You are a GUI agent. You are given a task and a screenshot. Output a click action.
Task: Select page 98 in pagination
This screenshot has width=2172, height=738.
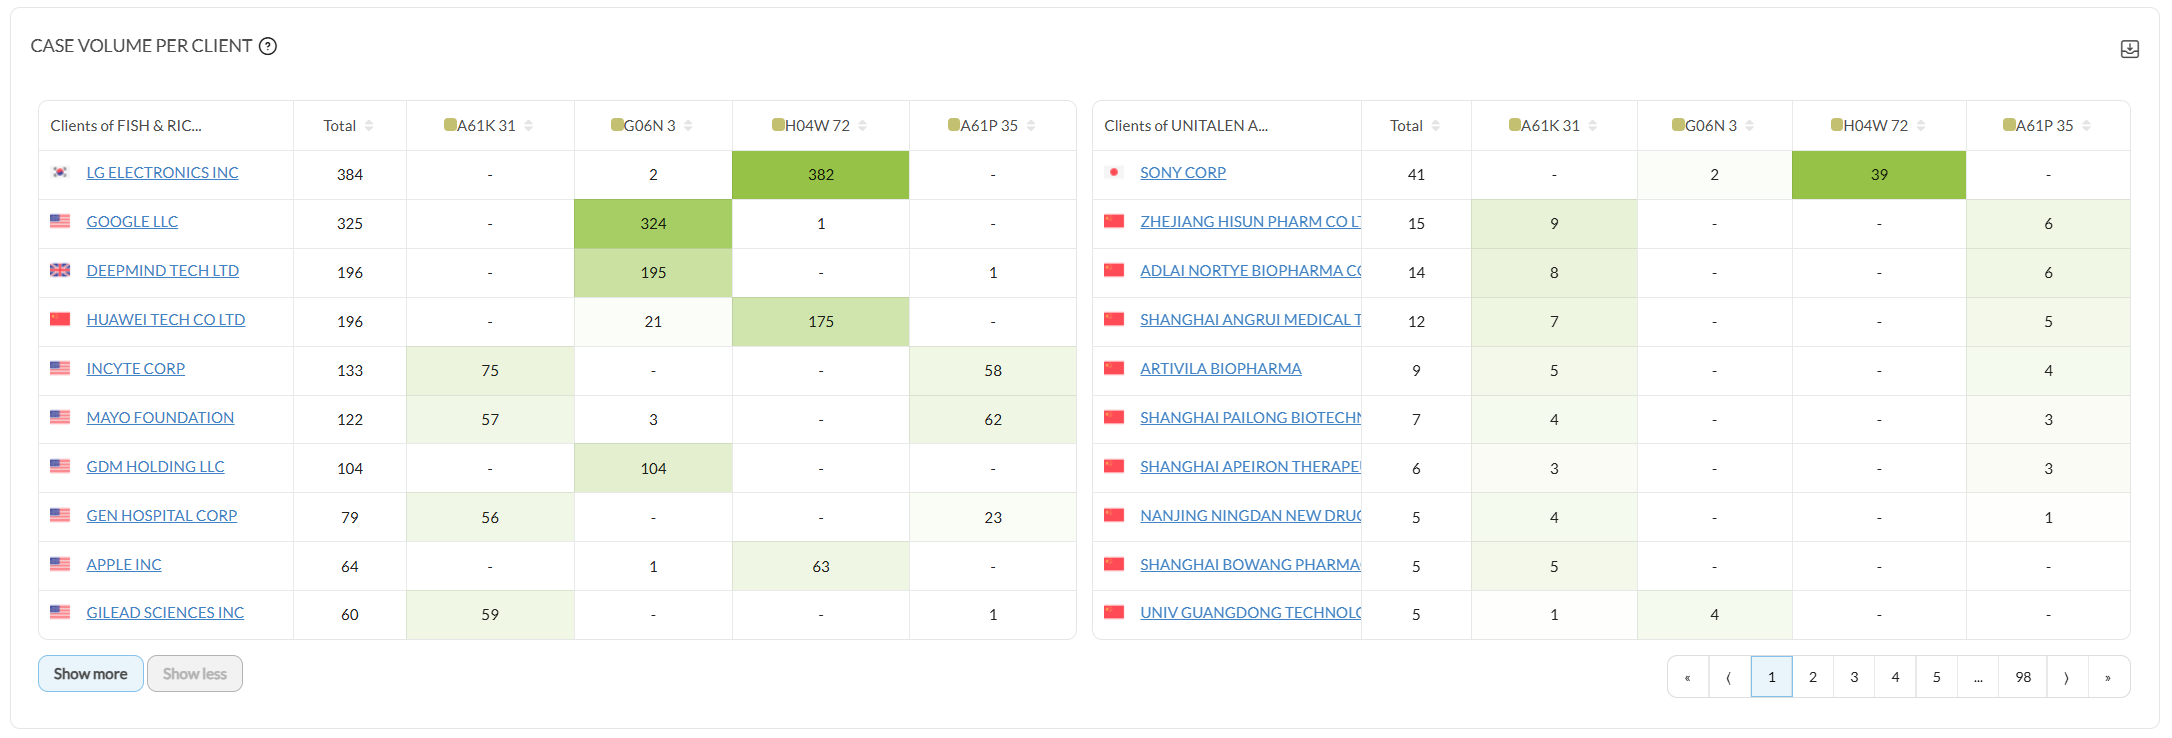(2023, 677)
